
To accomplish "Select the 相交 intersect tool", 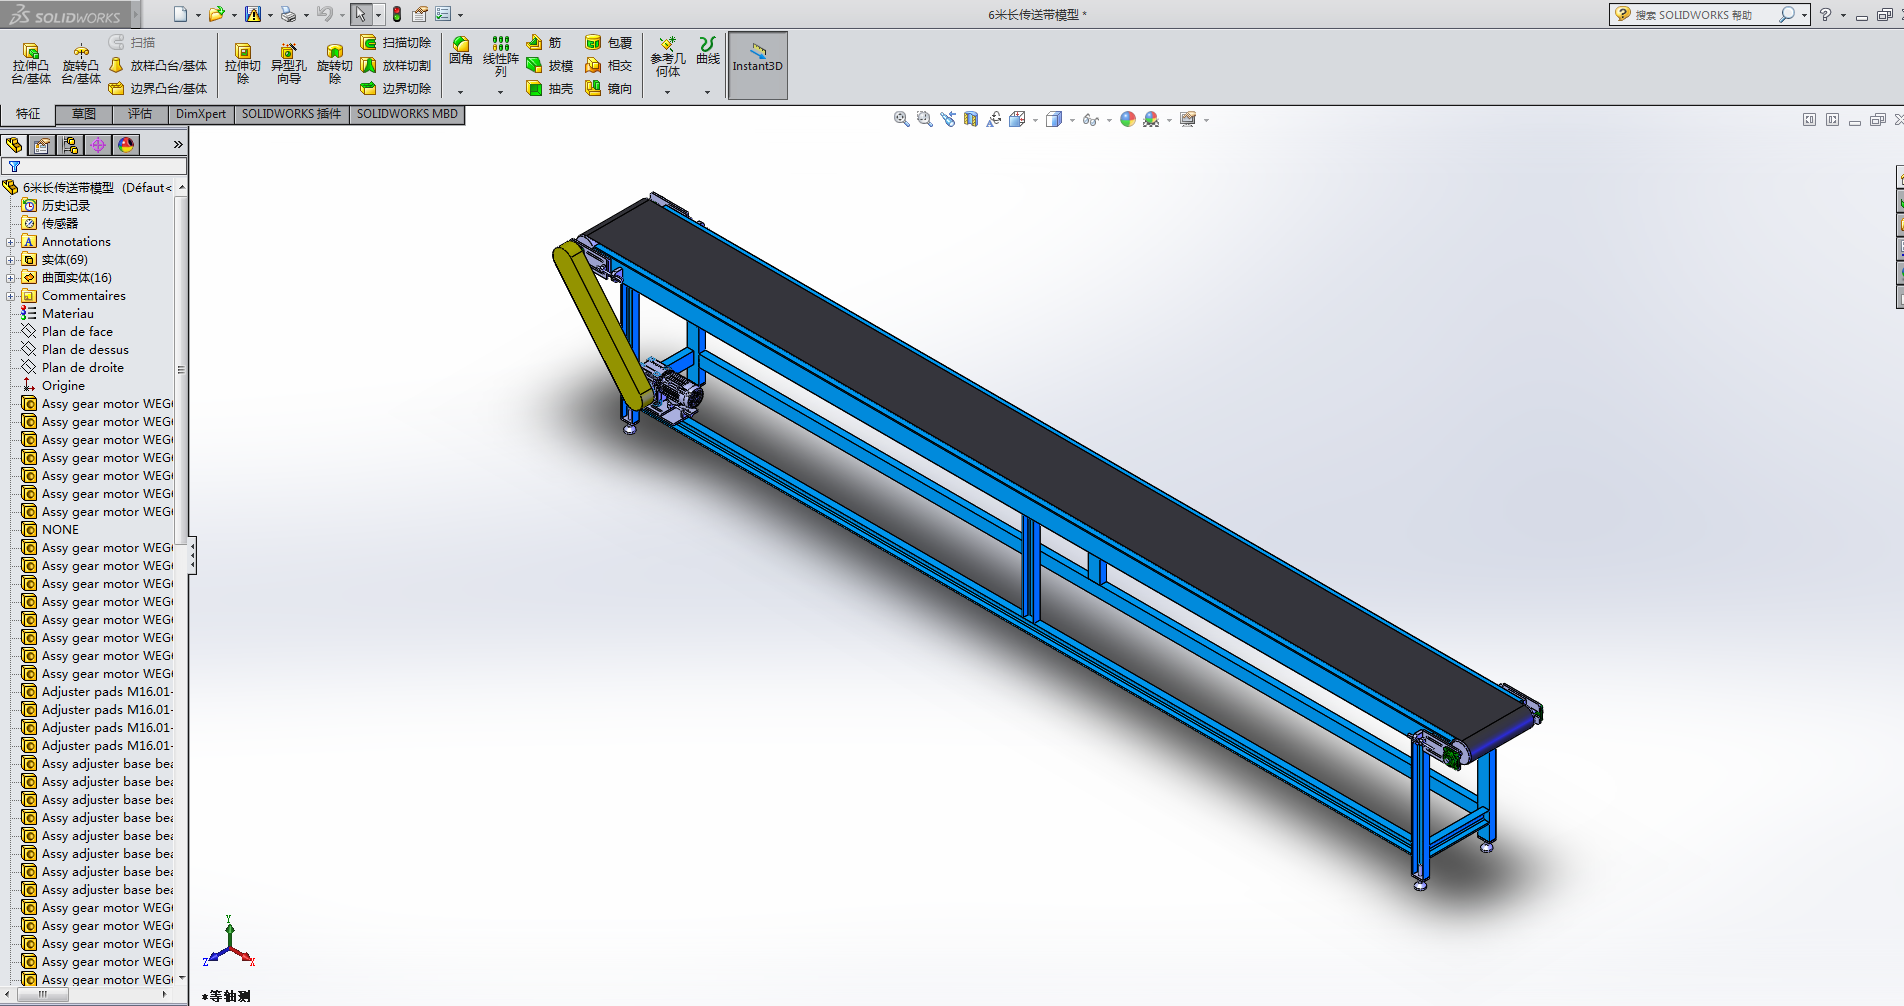I will coord(608,65).
